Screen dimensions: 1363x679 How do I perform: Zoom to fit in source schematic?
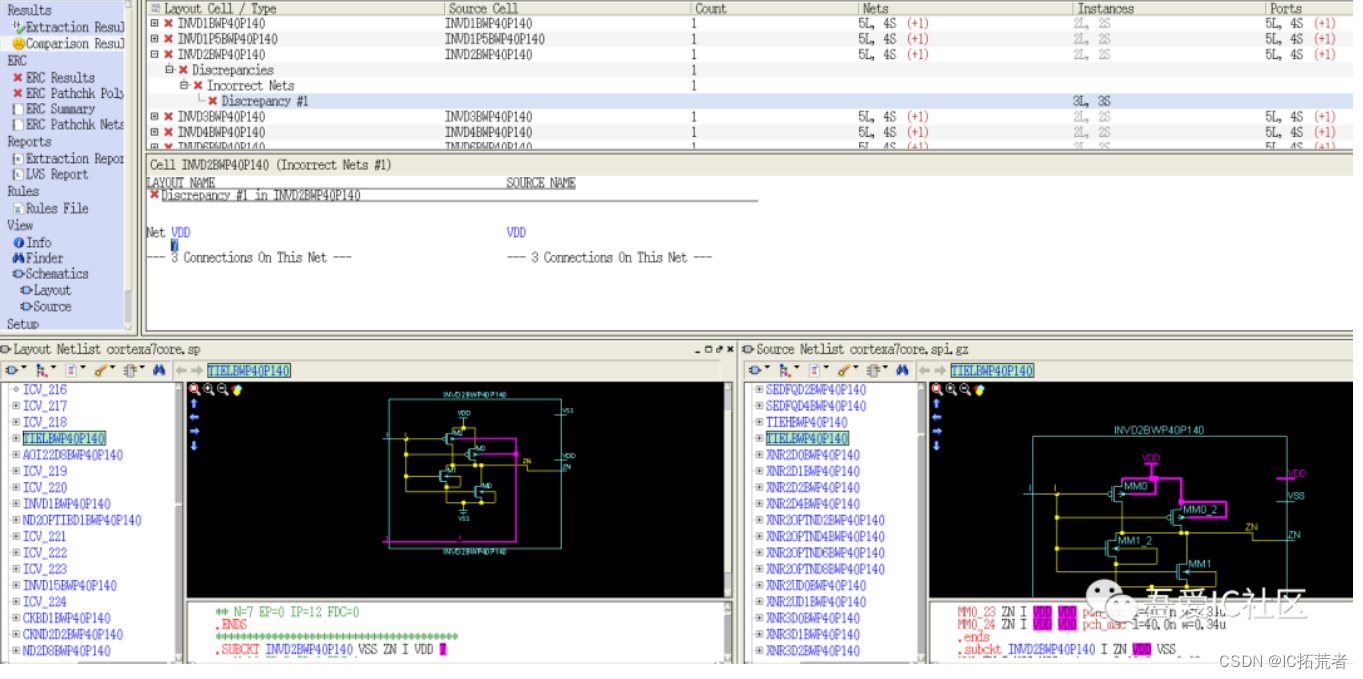coord(937,389)
